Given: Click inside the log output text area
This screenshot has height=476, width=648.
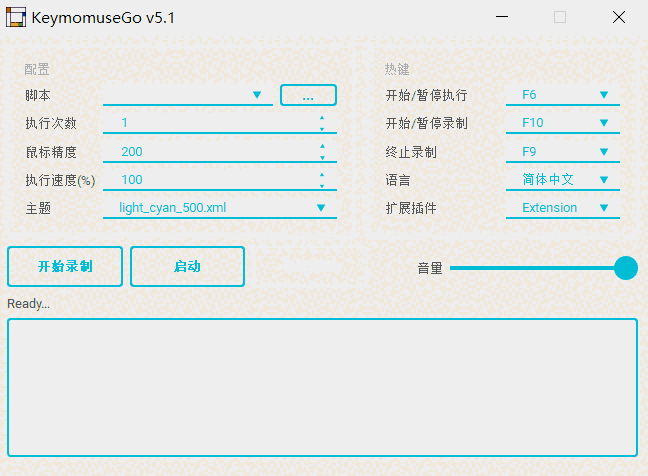Looking at the screenshot, I should (322, 388).
